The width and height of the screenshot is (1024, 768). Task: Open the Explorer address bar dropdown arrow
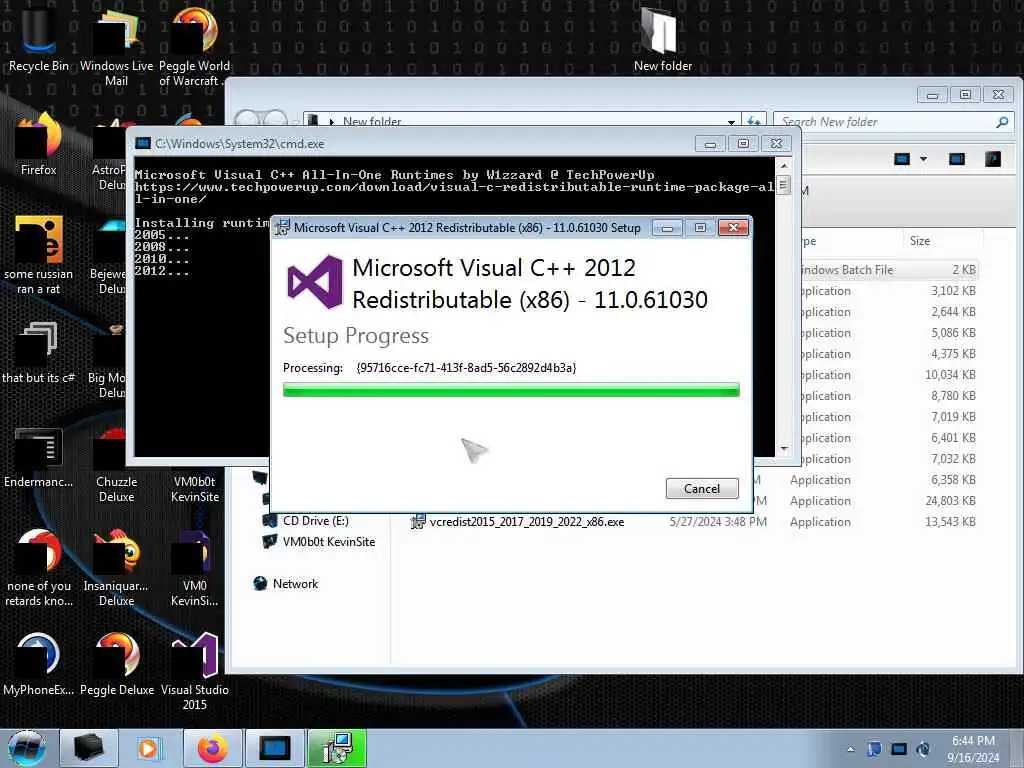[731, 121]
